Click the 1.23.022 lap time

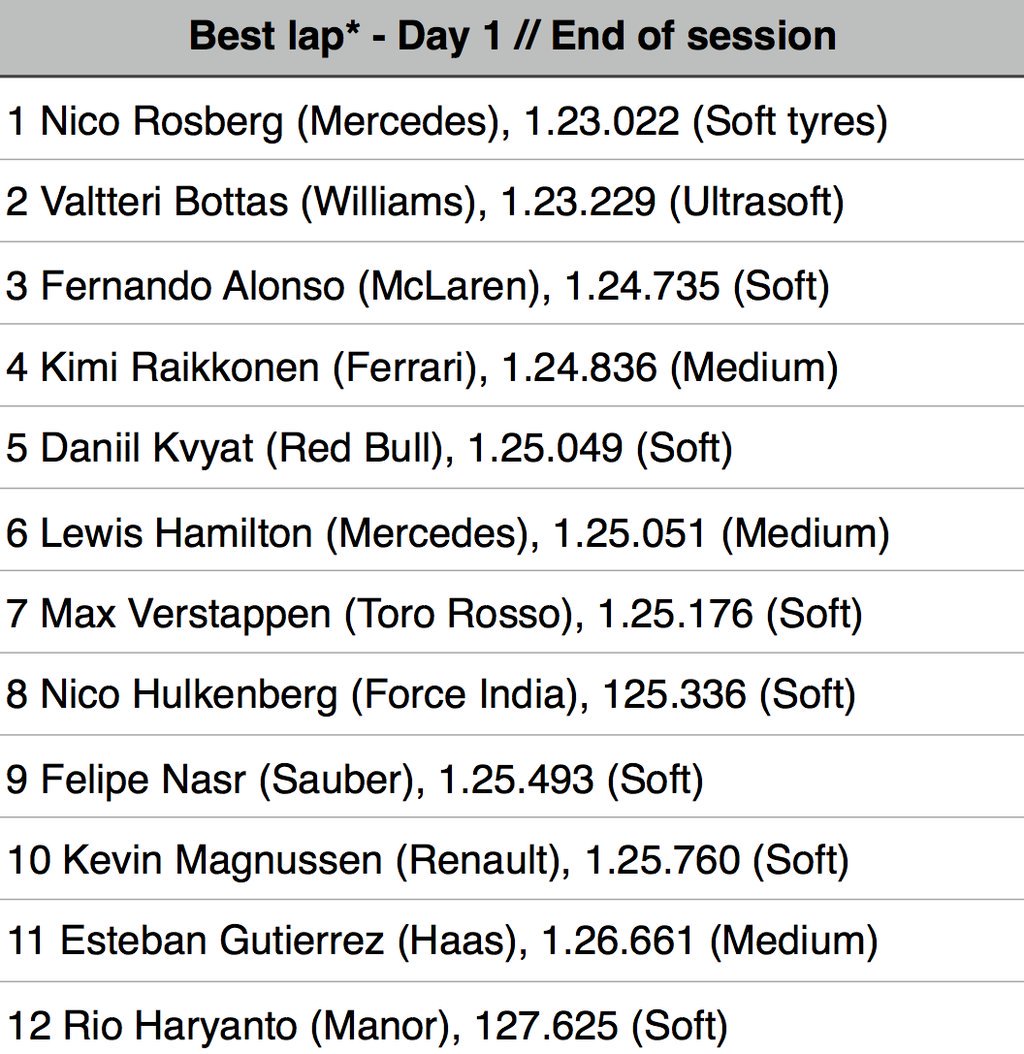click(601, 122)
